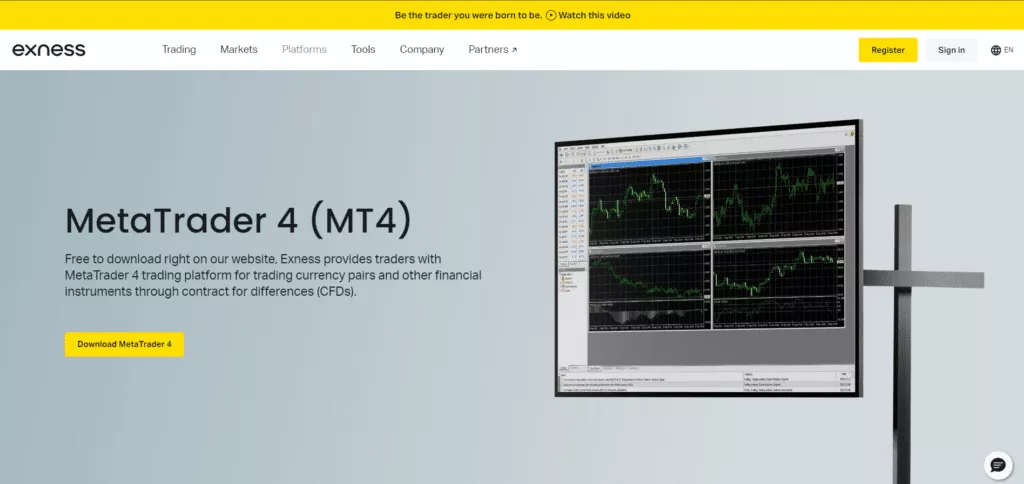Image resolution: width=1024 pixels, height=484 pixels.
Task: Click the play icon in banner
Action: [x=551, y=15]
